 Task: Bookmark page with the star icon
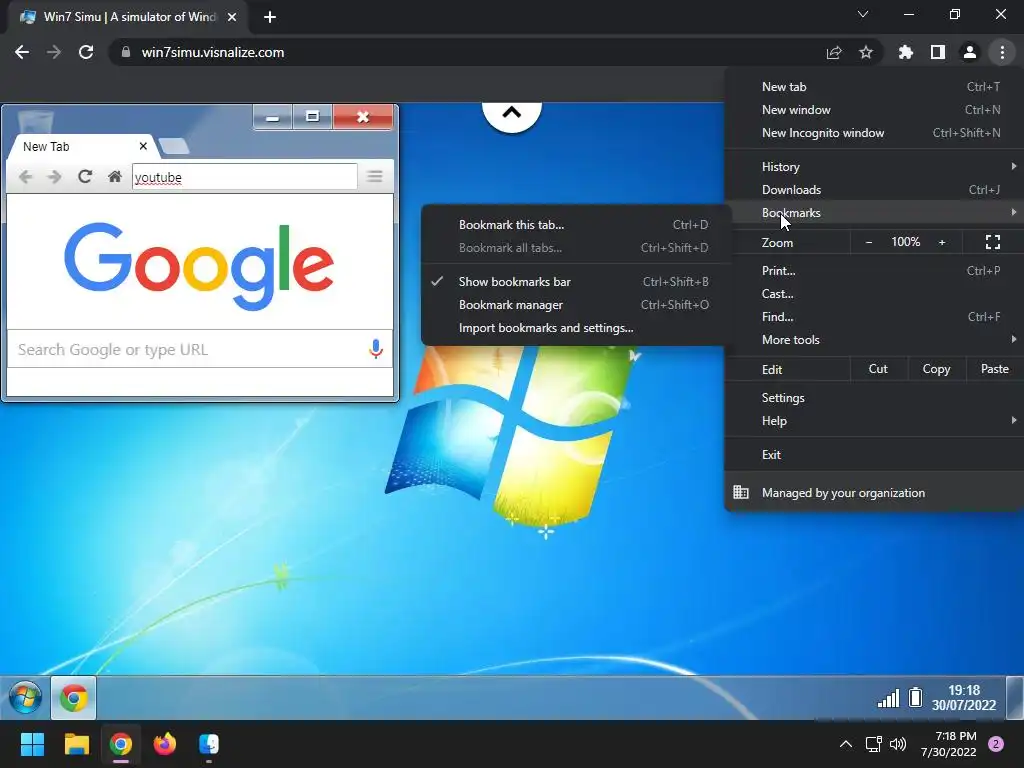pyautogui.click(x=866, y=52)
